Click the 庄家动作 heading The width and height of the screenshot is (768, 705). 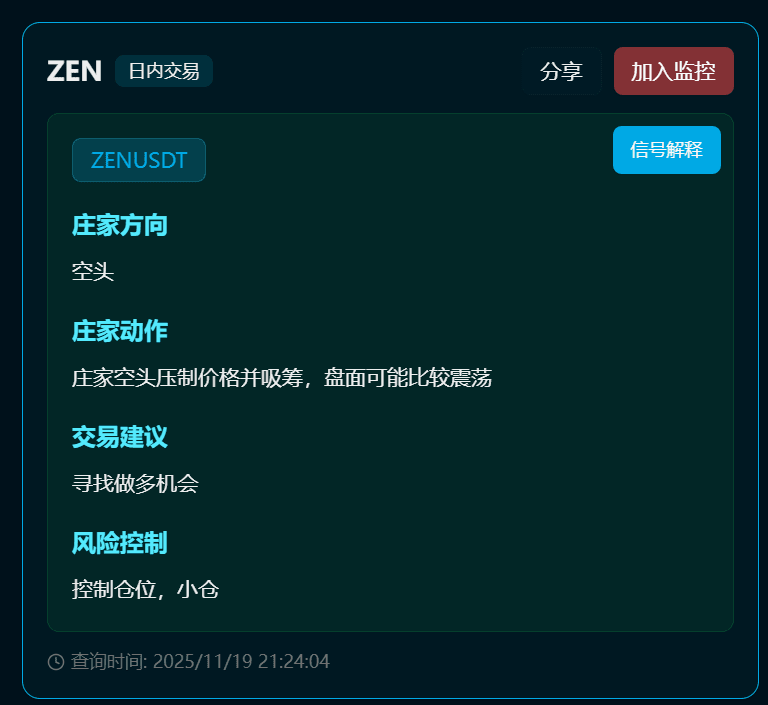tap(120, 331)
